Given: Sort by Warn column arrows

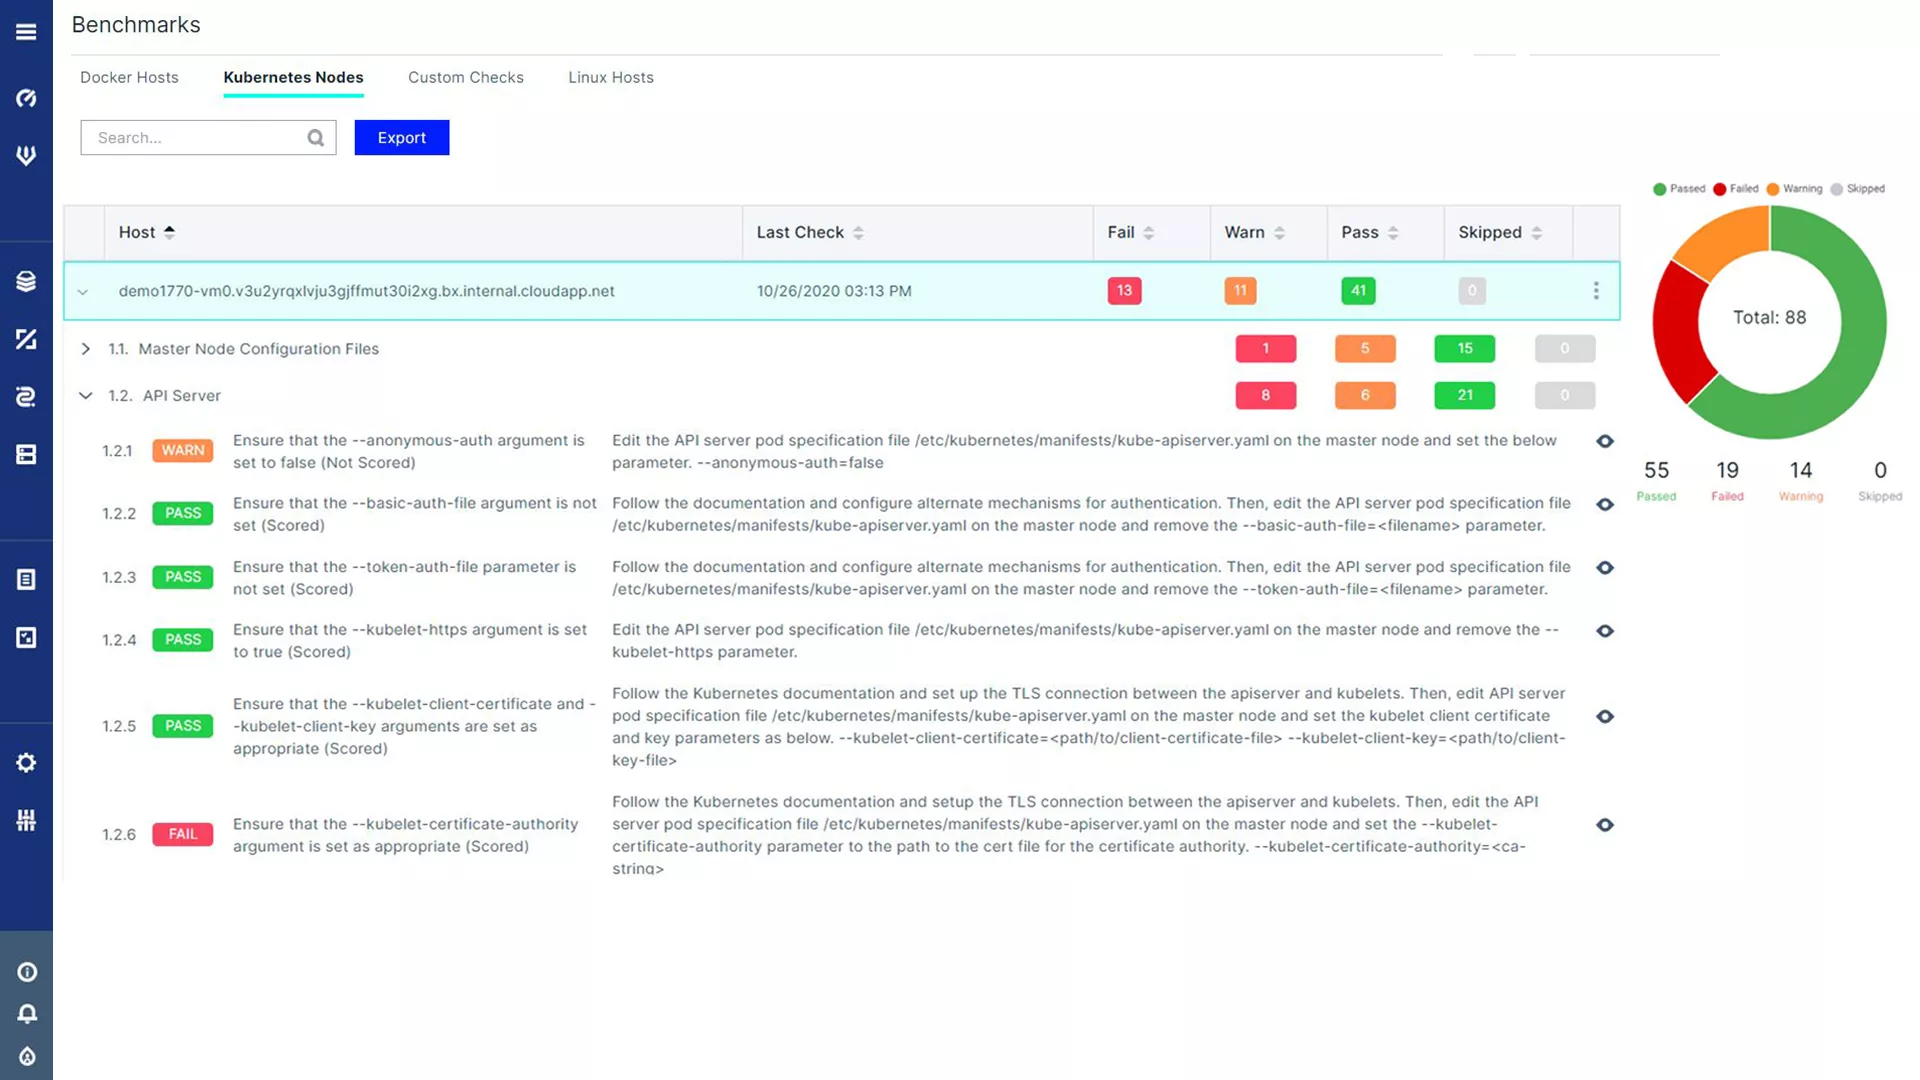Looking at the screenshot, I should pos(1279,232).
